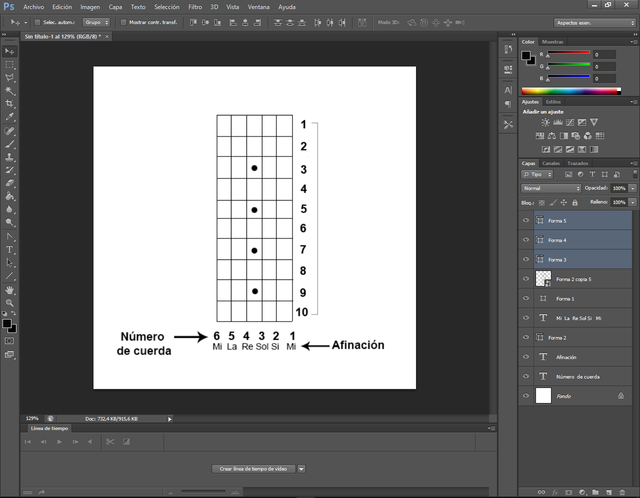Open the Edición menu
The image size is (640, 498).
click(x=62, y=7)
